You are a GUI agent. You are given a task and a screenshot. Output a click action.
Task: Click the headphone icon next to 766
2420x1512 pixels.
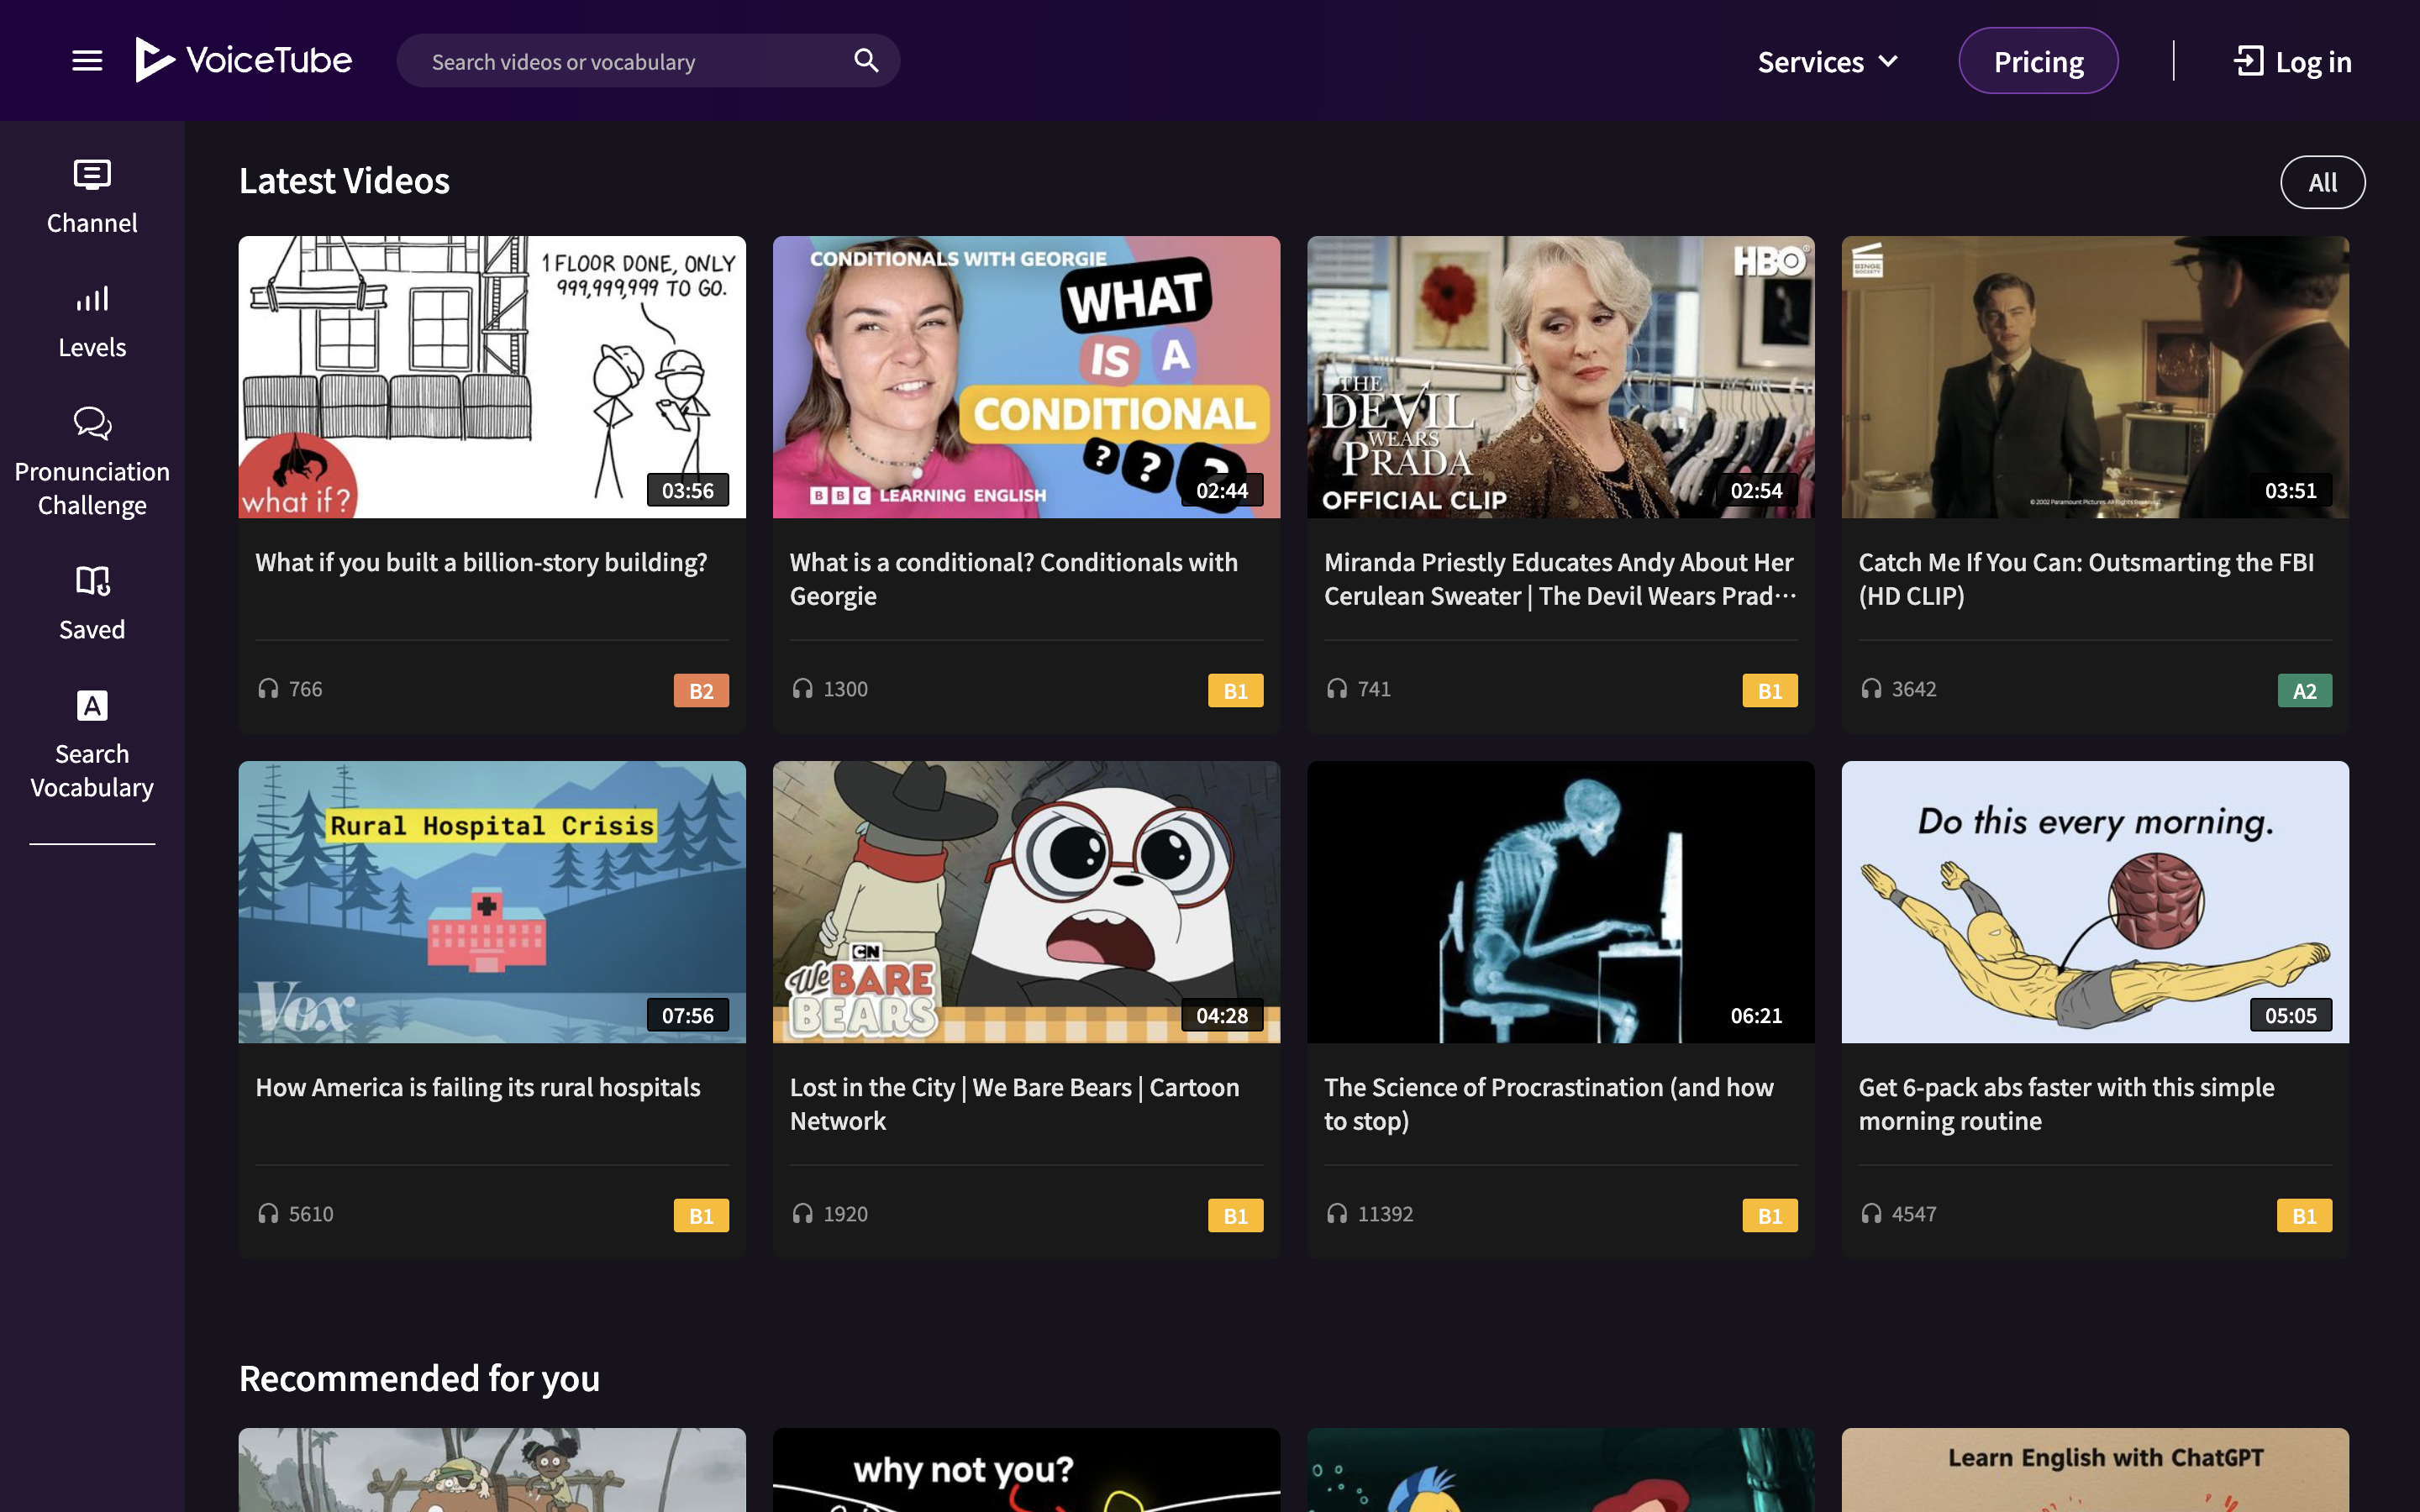pyautogui.click(x=268, y=689)
